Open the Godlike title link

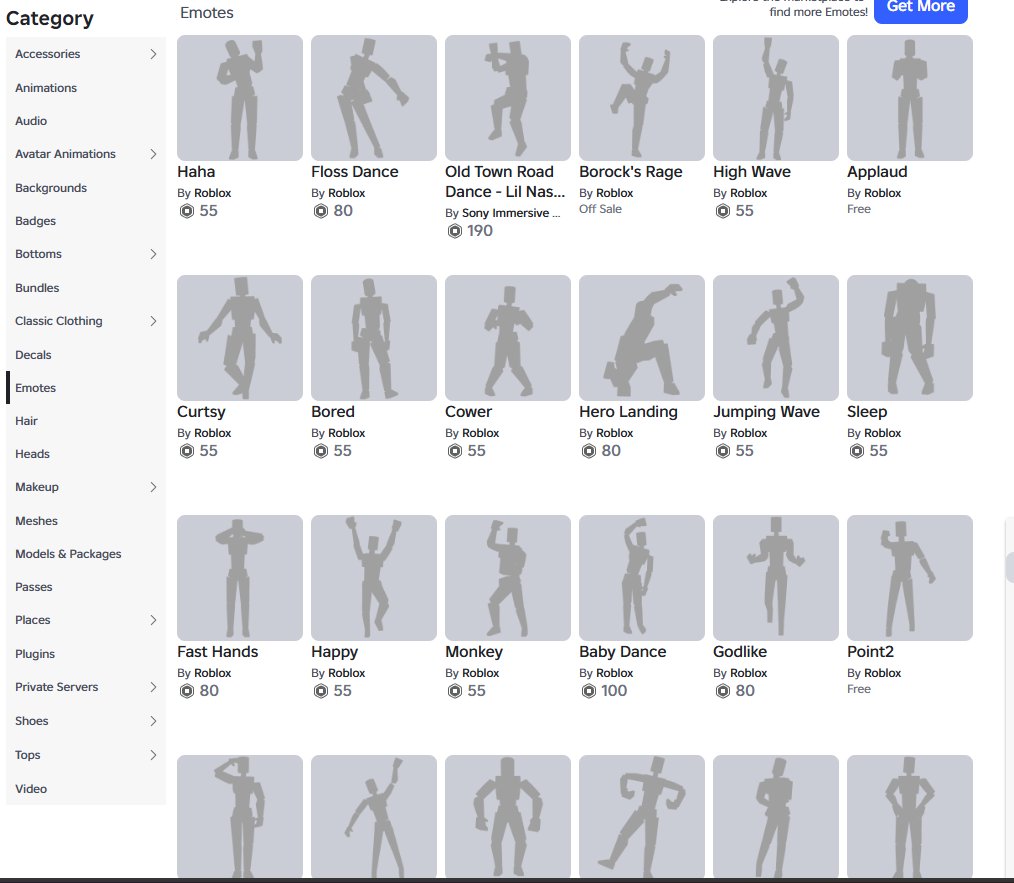tap(740, 652)
